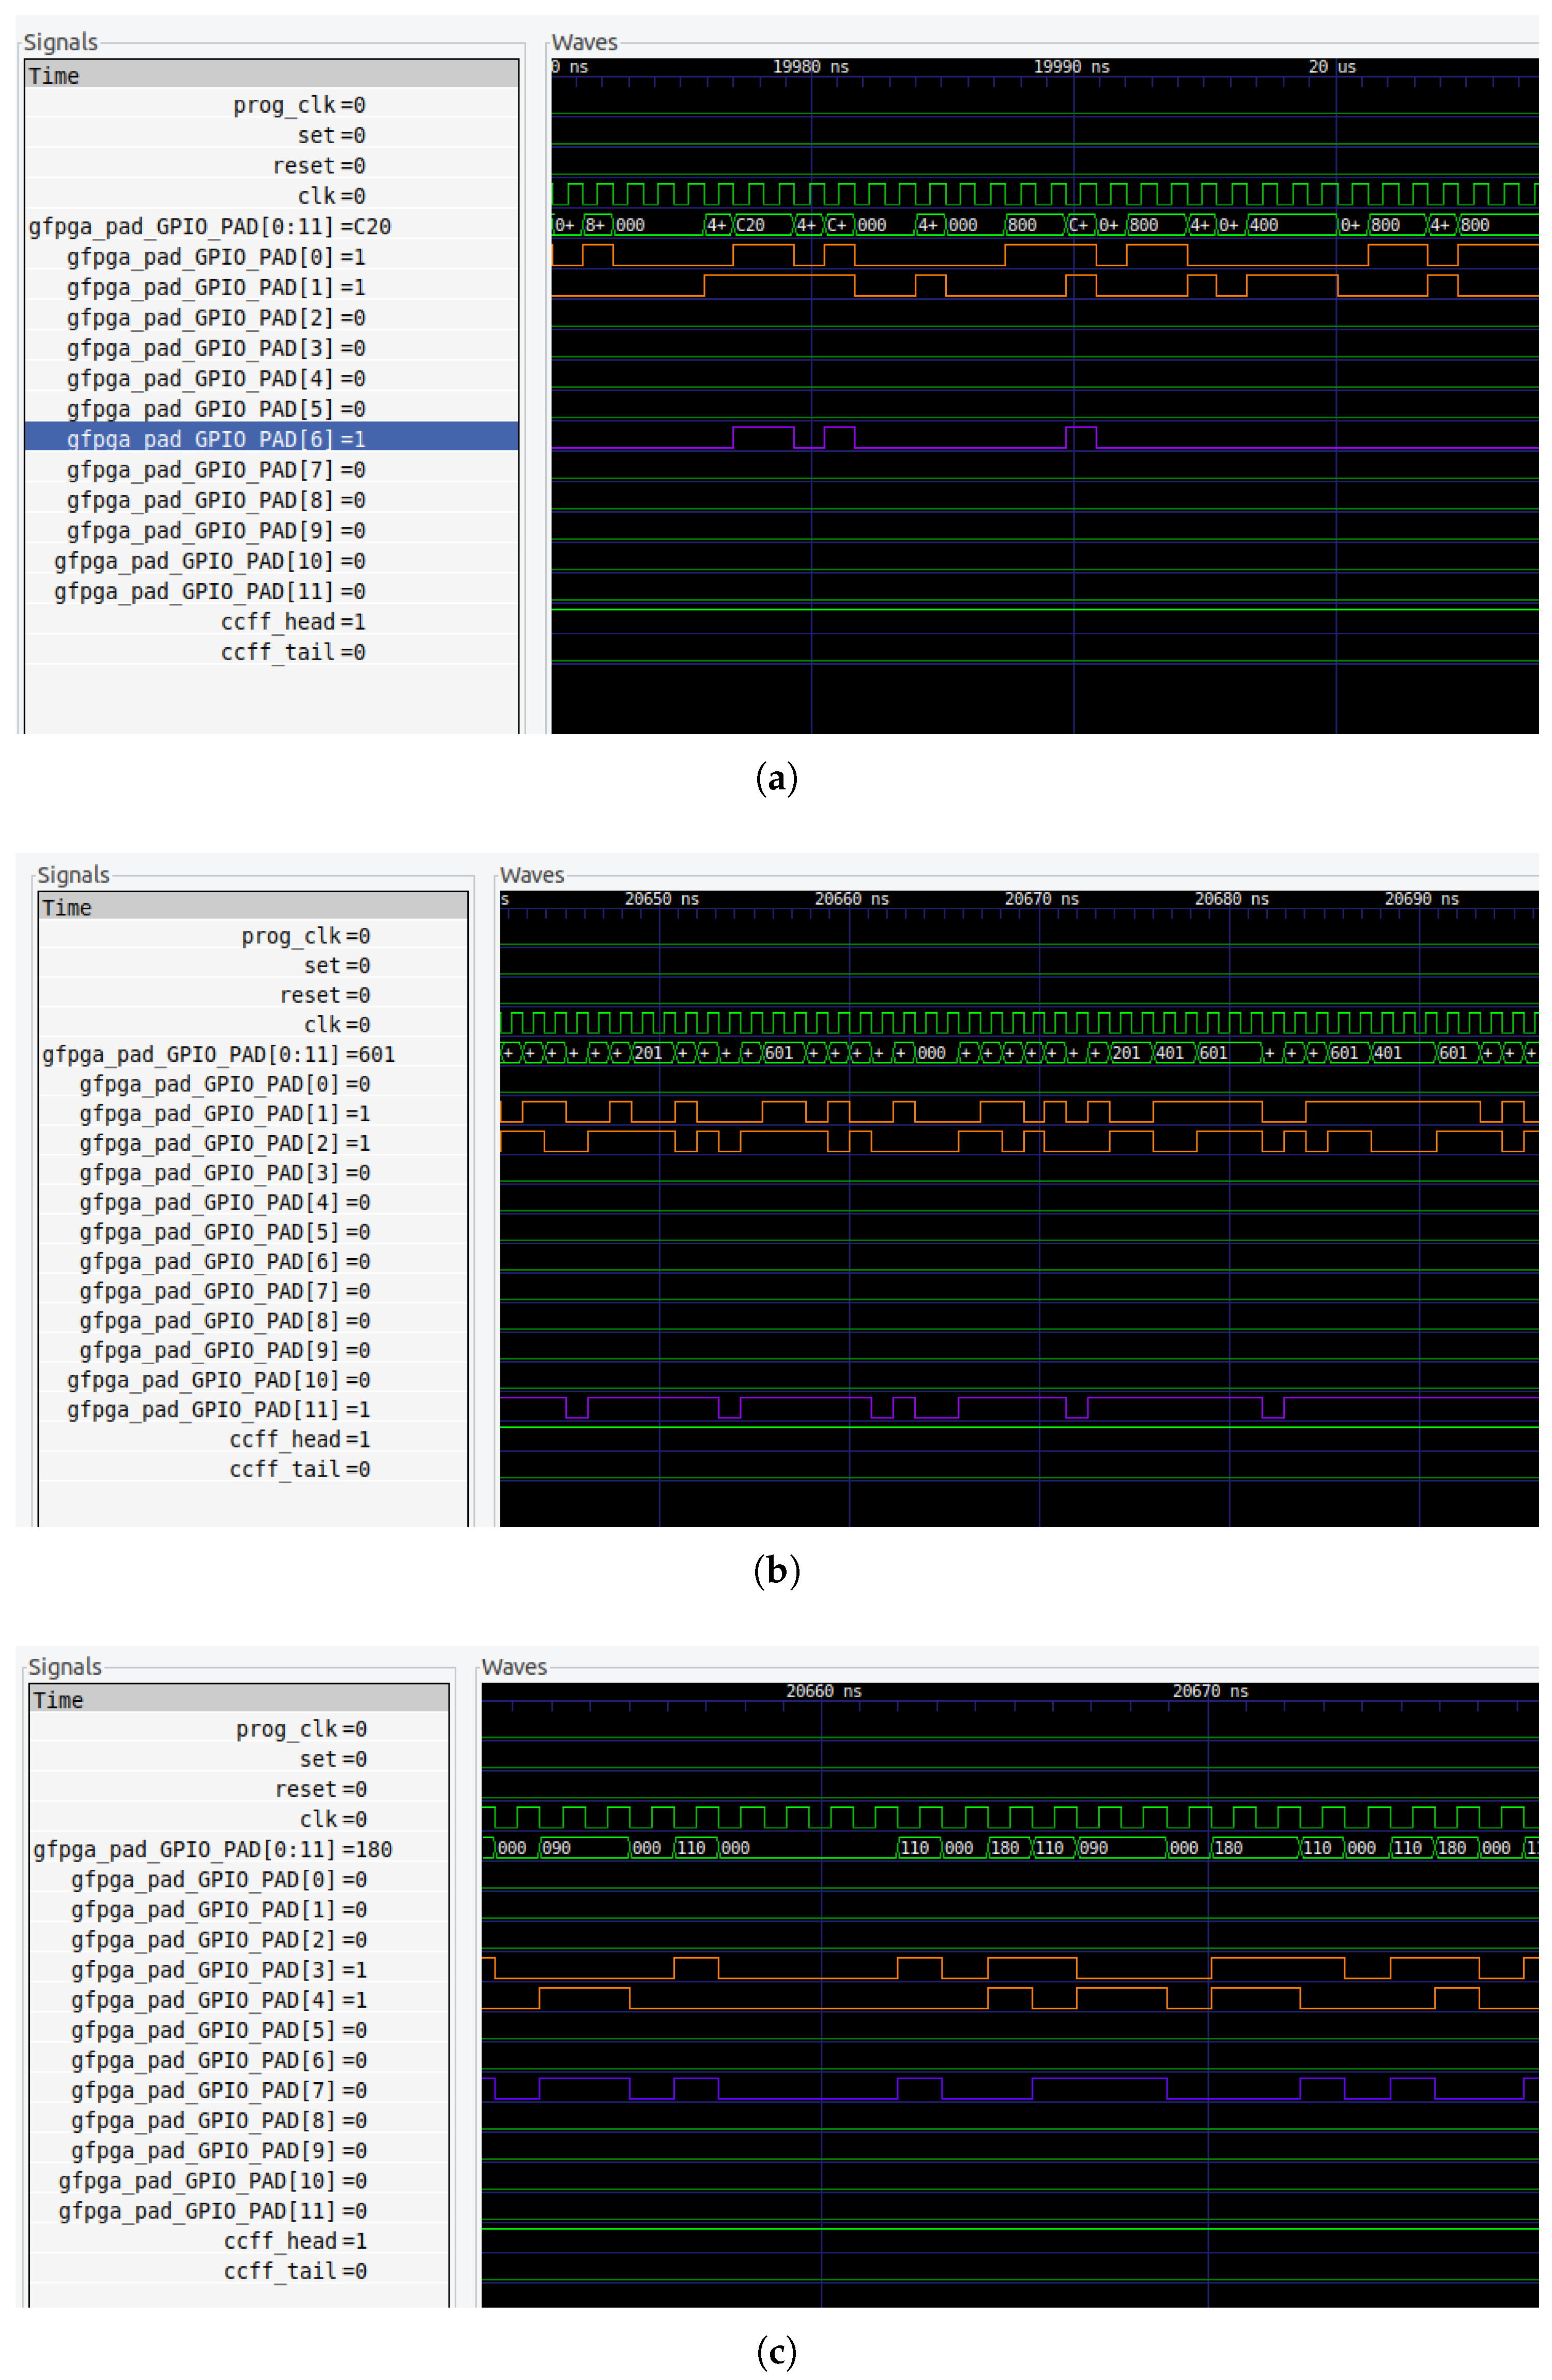
Task: Click the 20650 ns timeline marker
Action: [661, 899]
